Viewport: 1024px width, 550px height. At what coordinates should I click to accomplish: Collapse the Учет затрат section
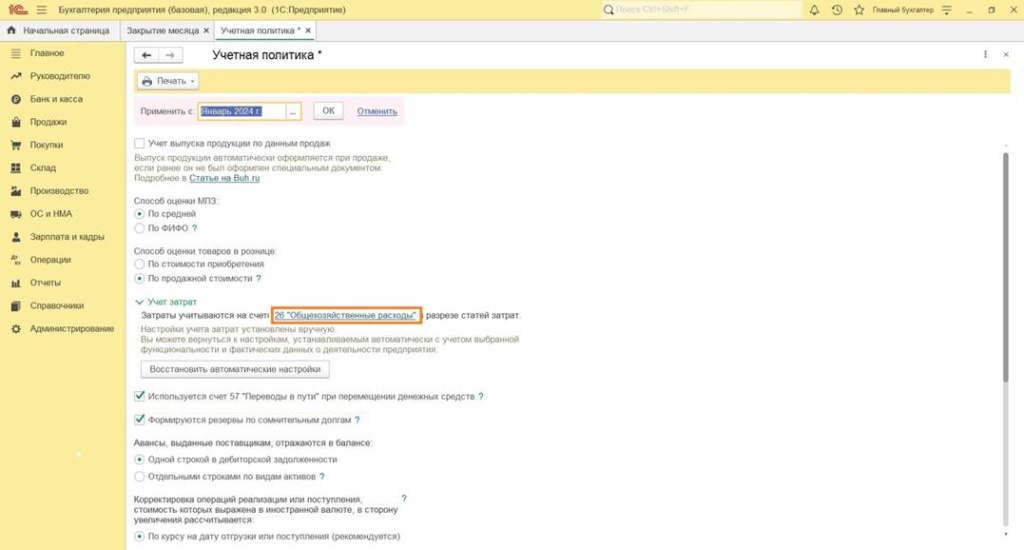[139, 301]
